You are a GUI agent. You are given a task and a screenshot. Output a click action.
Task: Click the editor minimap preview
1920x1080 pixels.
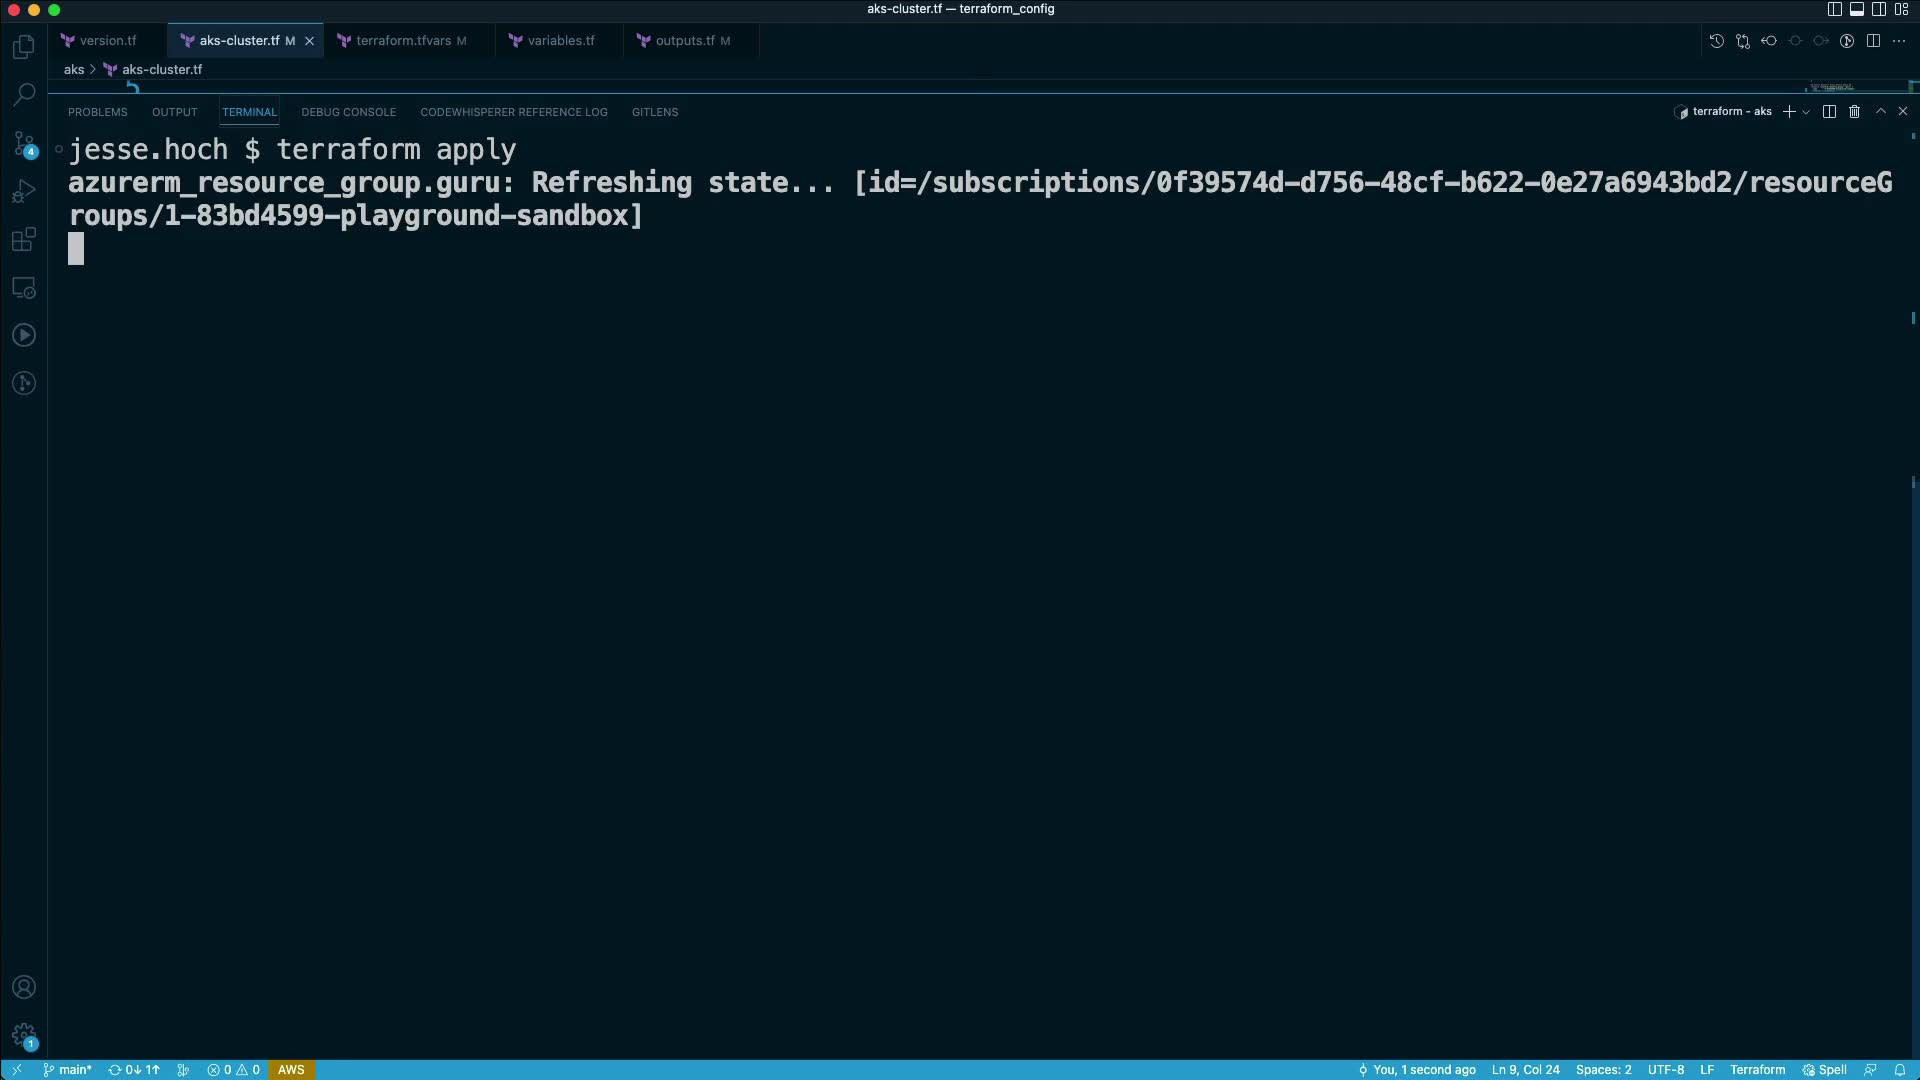pyautogui.click(x=1835, y=87)
